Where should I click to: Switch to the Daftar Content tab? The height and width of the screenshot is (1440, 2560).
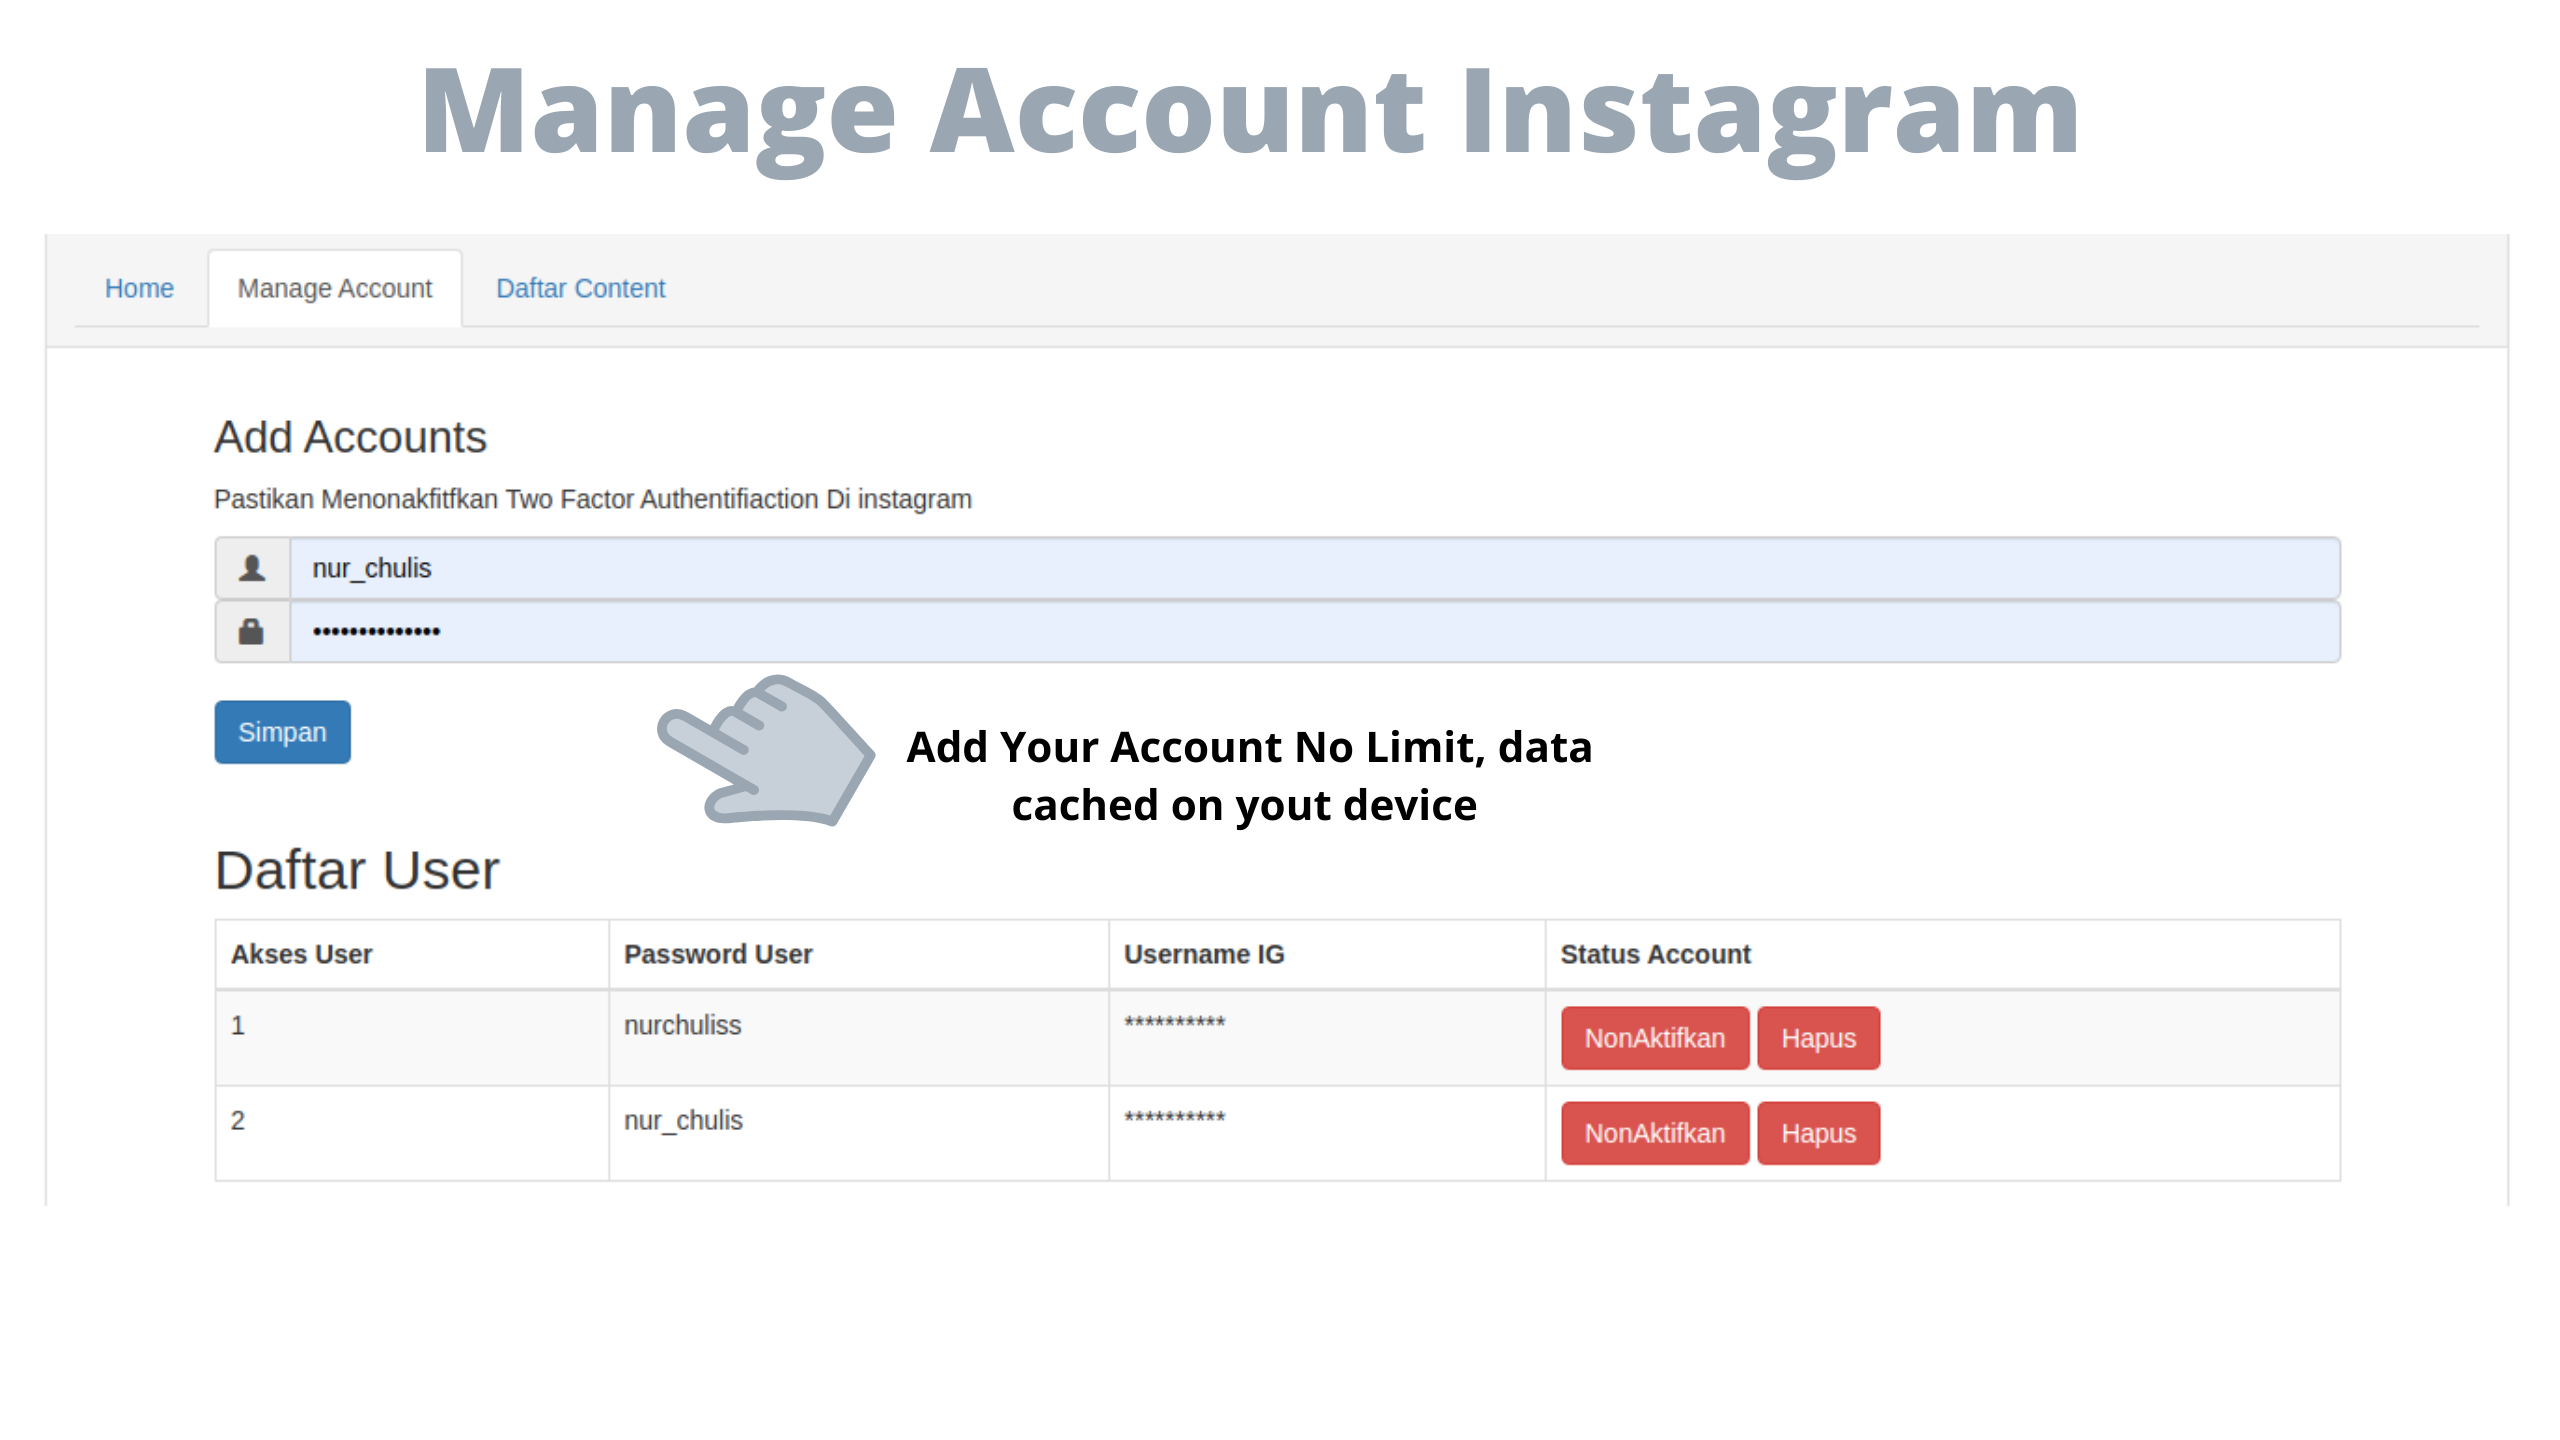click(580, 288)
